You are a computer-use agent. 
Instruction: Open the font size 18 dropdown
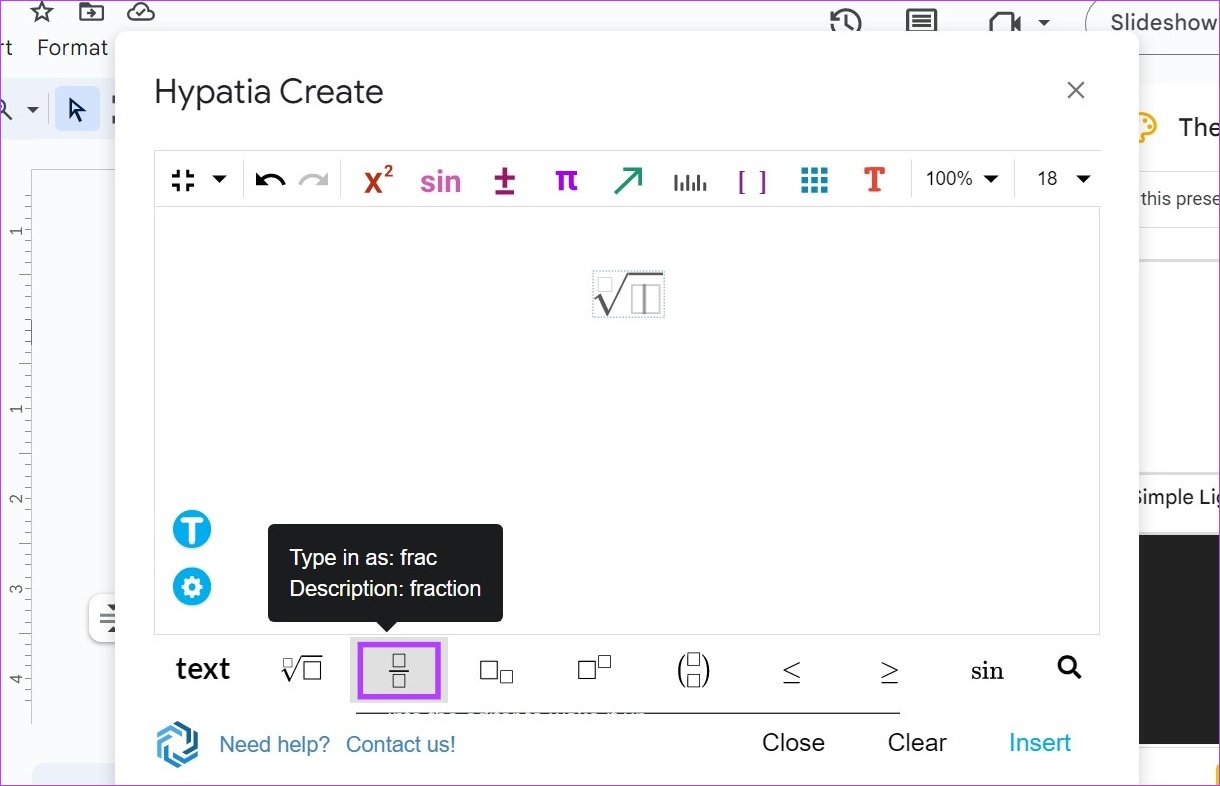(1063, 179)
